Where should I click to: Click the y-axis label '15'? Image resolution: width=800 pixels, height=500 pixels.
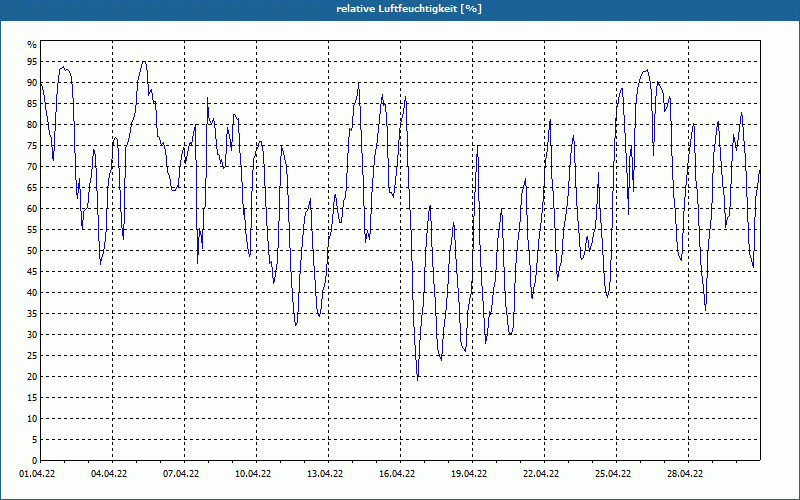[32, 398]
